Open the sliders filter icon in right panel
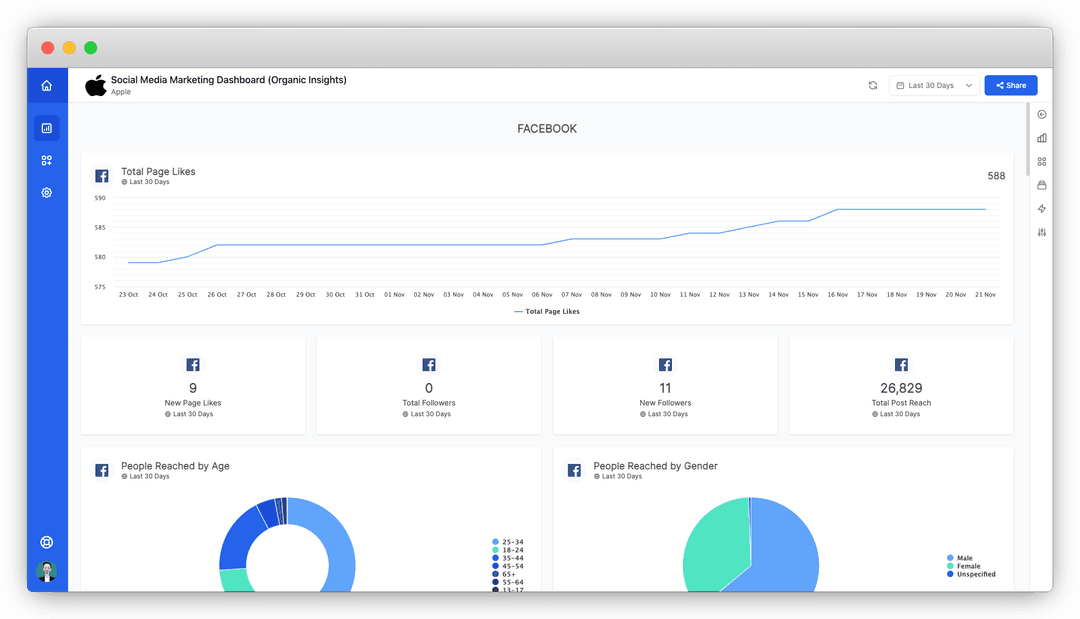 [x=1042, y=232]
